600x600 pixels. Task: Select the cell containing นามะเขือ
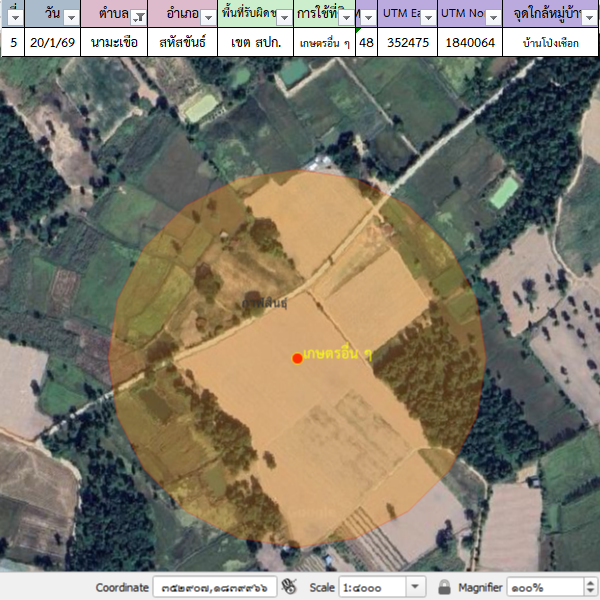point(113,42)
